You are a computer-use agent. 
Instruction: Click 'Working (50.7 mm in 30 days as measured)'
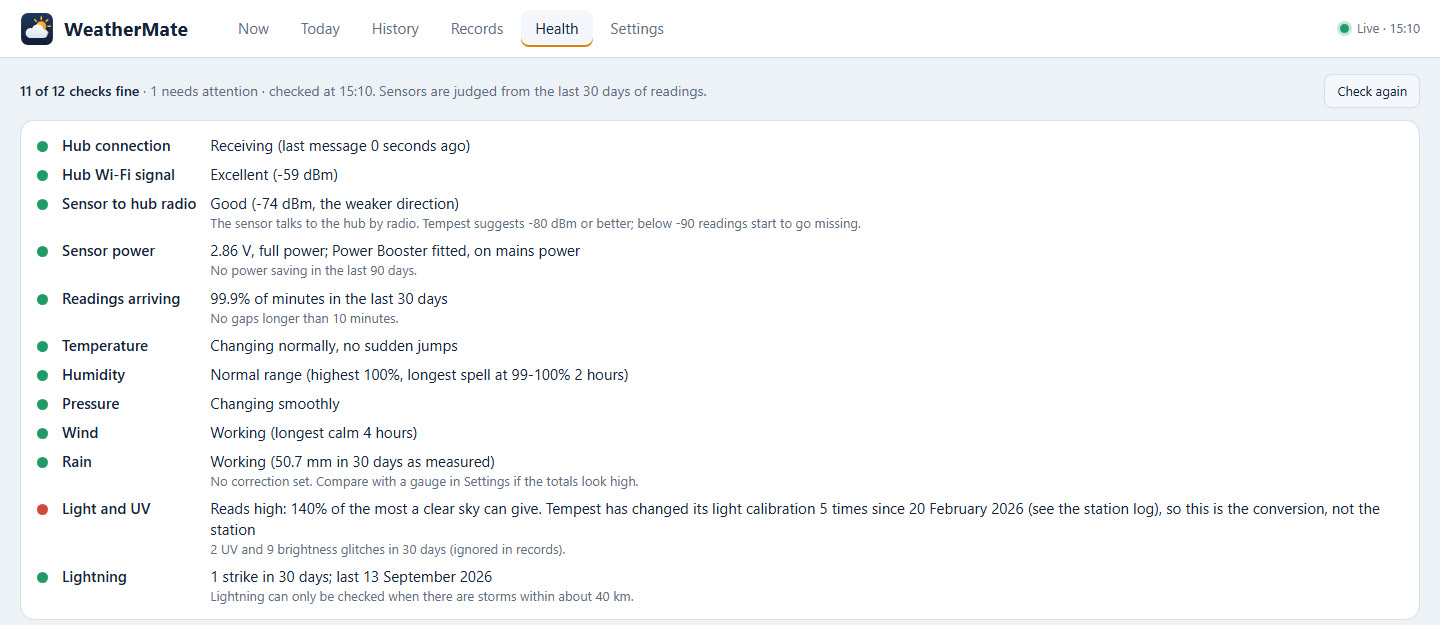click(352, 462)
